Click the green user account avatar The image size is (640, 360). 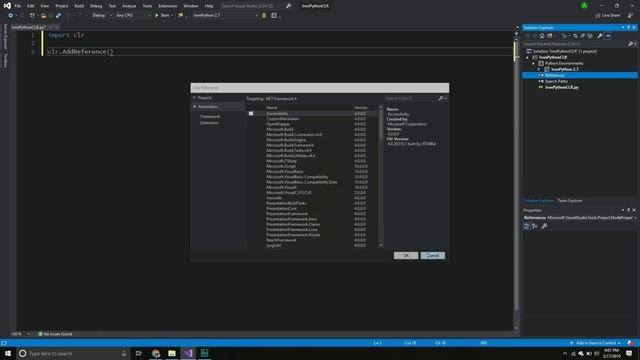(584, 6)
